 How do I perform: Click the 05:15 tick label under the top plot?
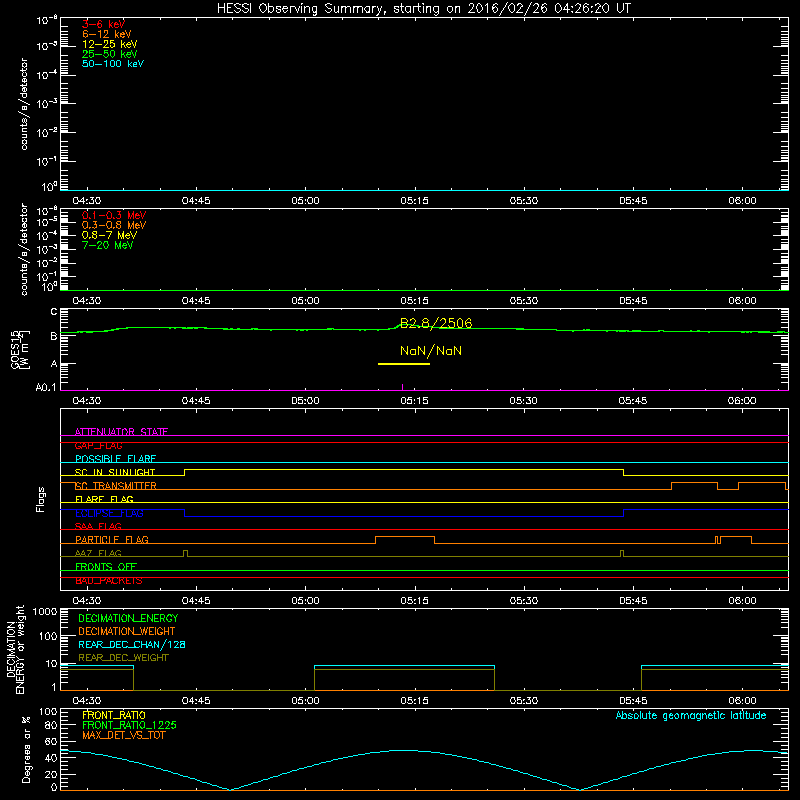(414, 201)
